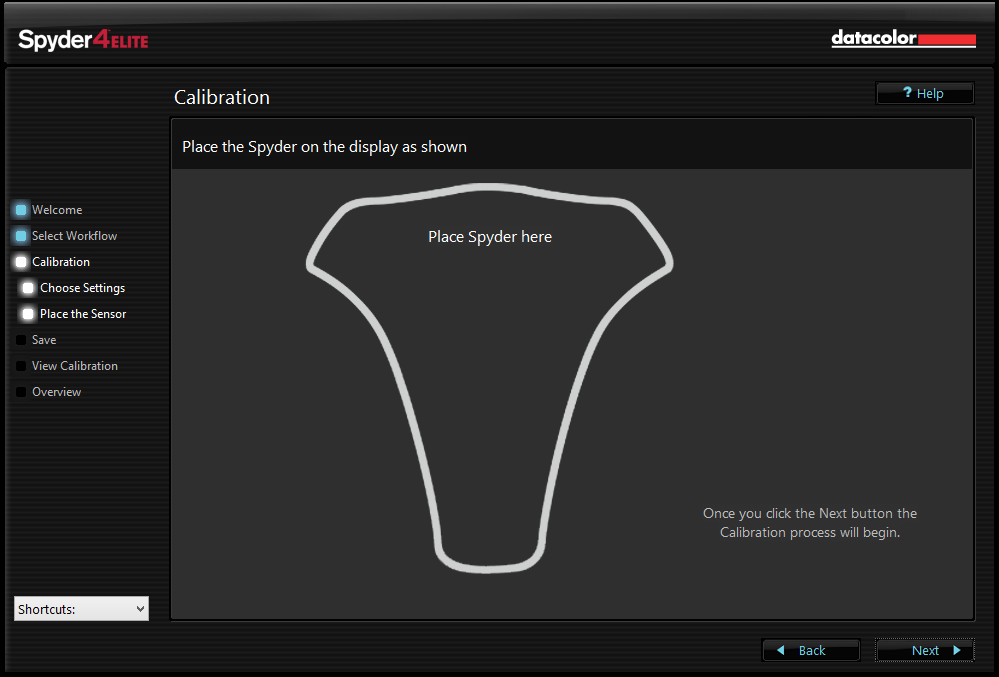The image size is (999, 677).
Task: Click the Shortcuts dropdown chevron arrow
Action: click(x=140, y=608)
